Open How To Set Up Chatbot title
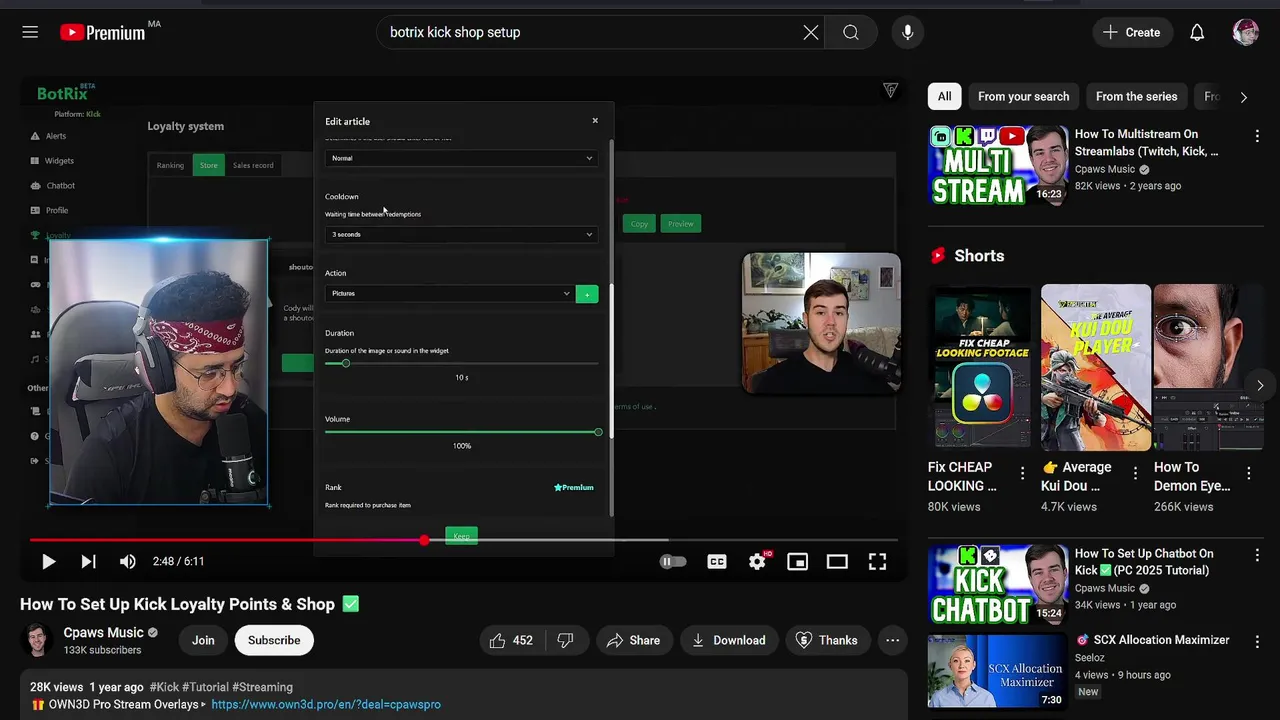Image resolution: width=1280 pixels, height=720 pixels. click(1144, 562)
